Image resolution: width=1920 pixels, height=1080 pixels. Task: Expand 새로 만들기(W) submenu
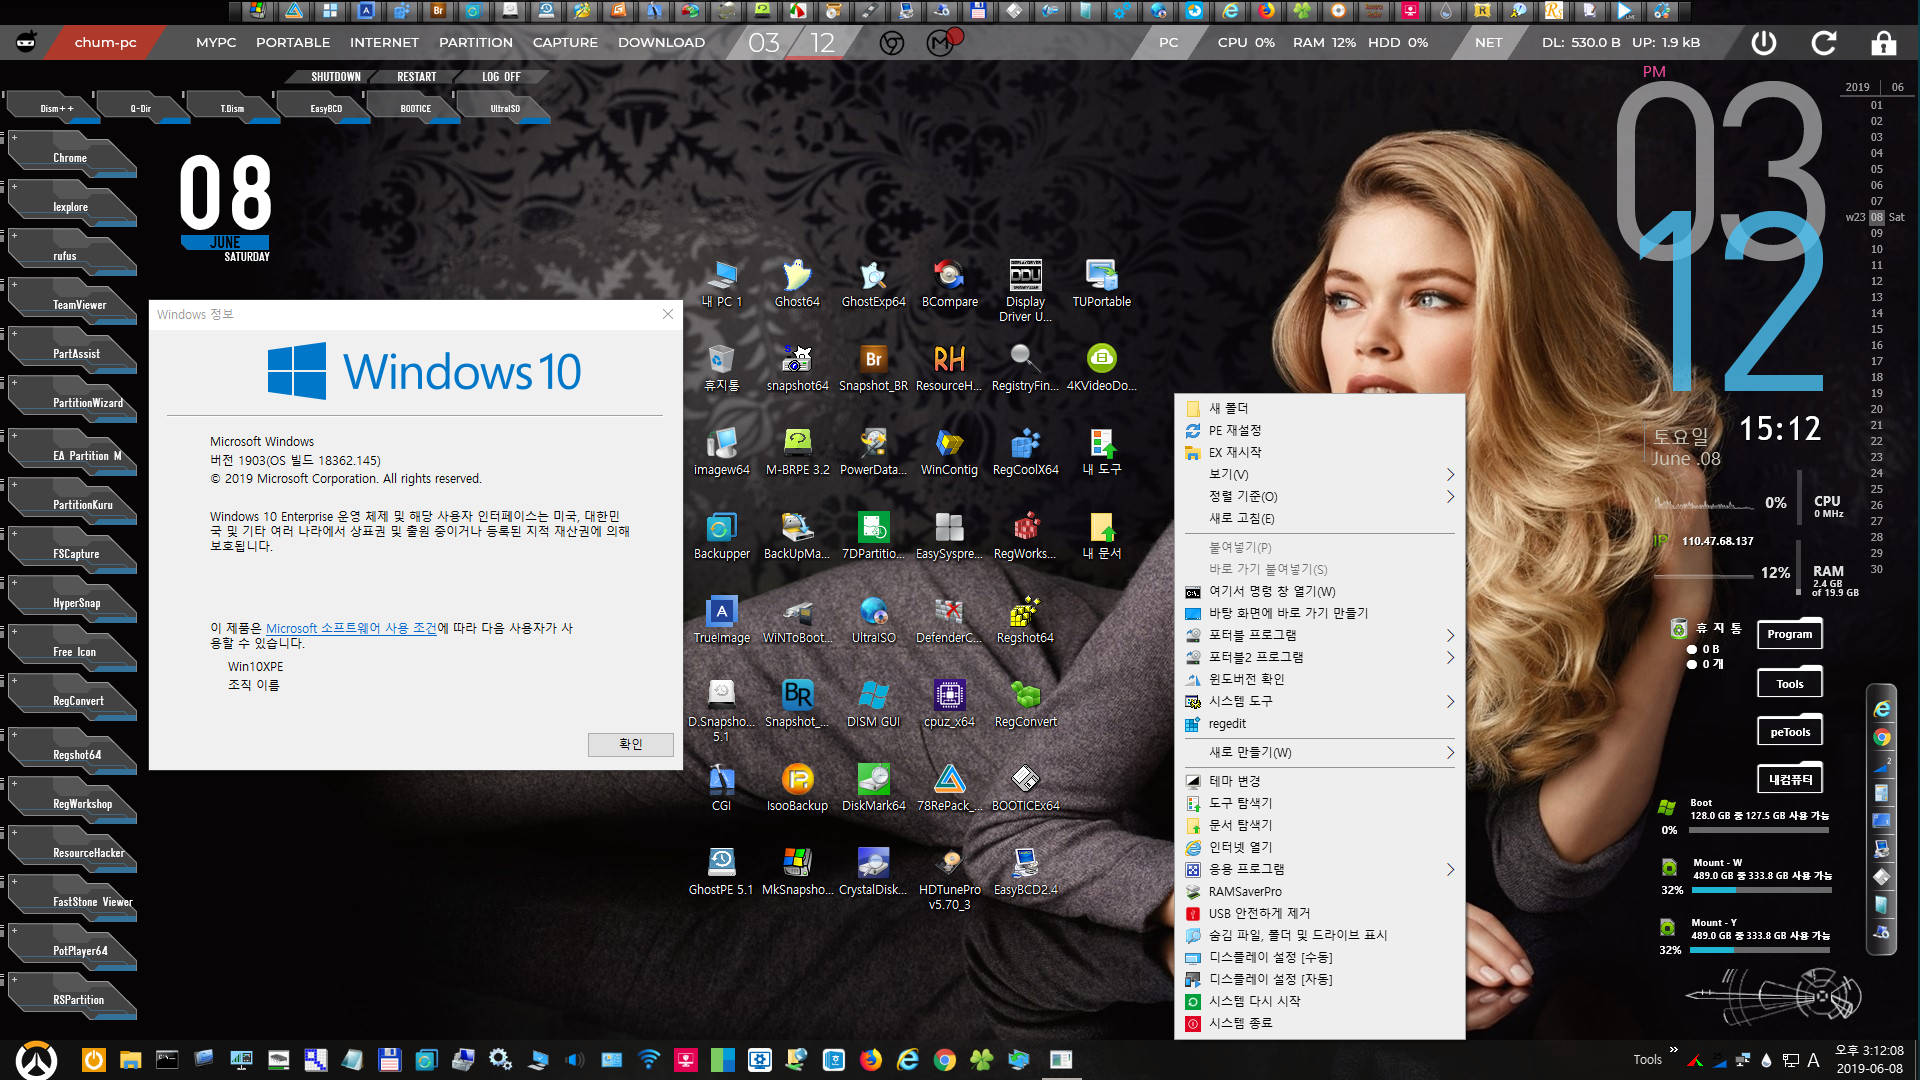click(1320, 752)
